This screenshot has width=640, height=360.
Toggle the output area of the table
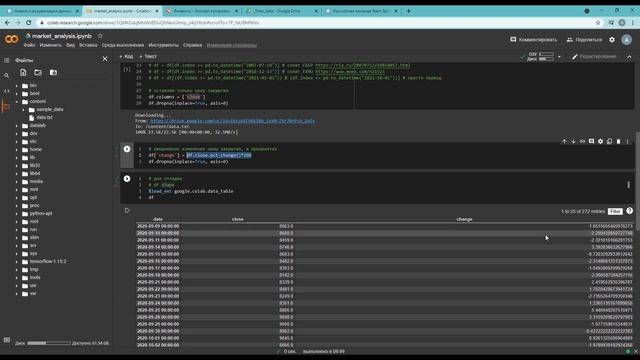[x=127, y=211]
